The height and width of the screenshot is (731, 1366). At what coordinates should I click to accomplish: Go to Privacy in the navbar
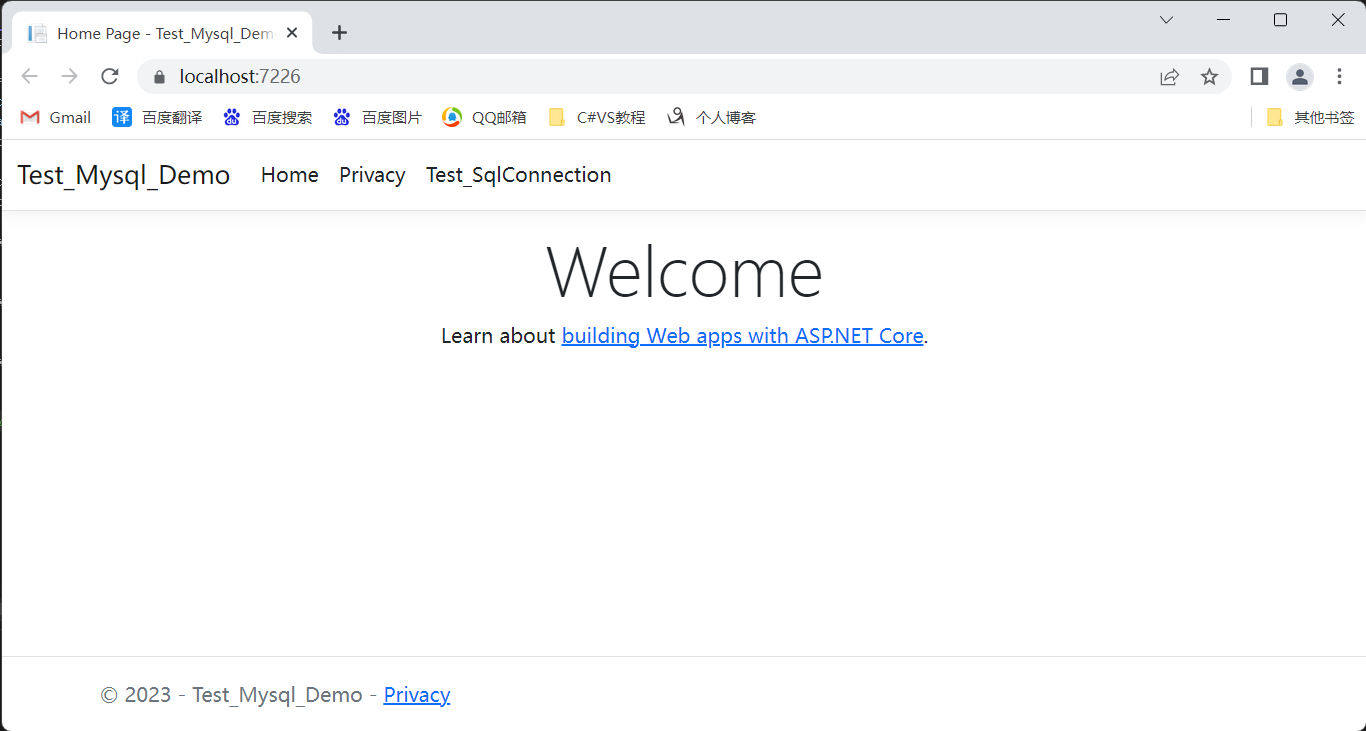(372, 175)
